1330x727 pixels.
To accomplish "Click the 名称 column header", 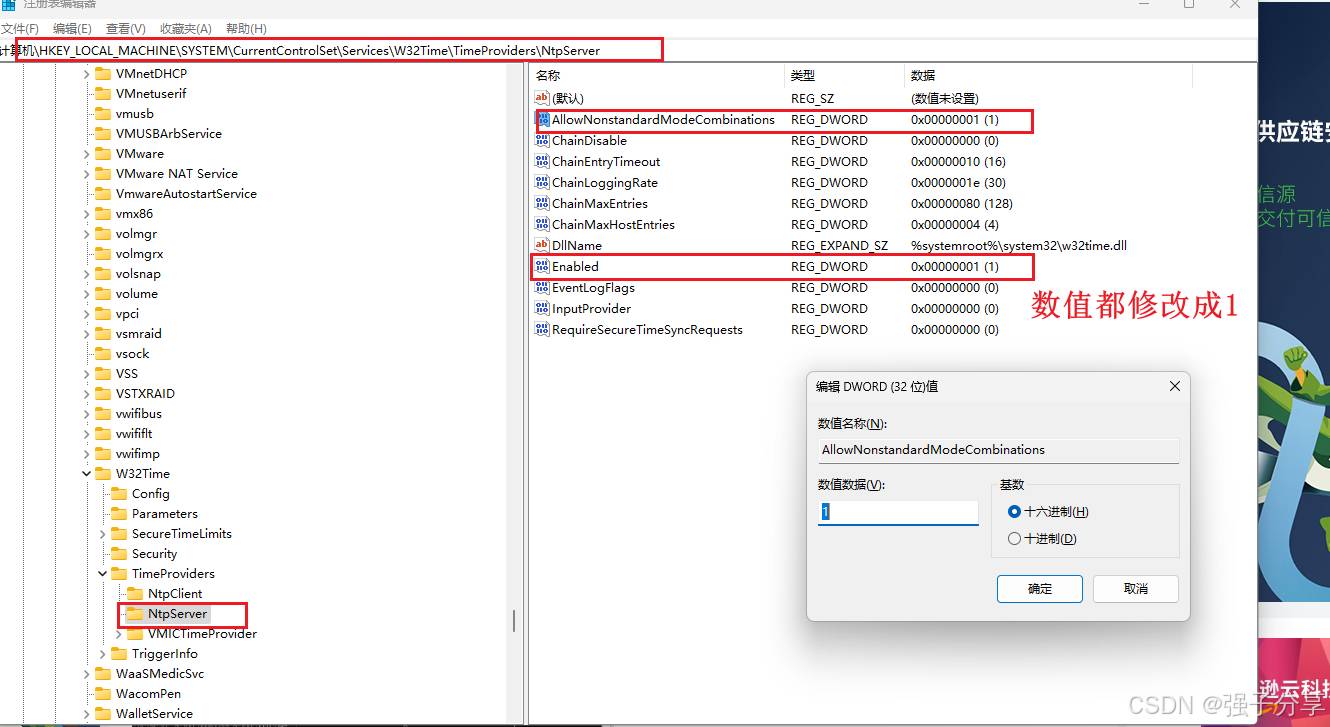I will tap(548, 75).
